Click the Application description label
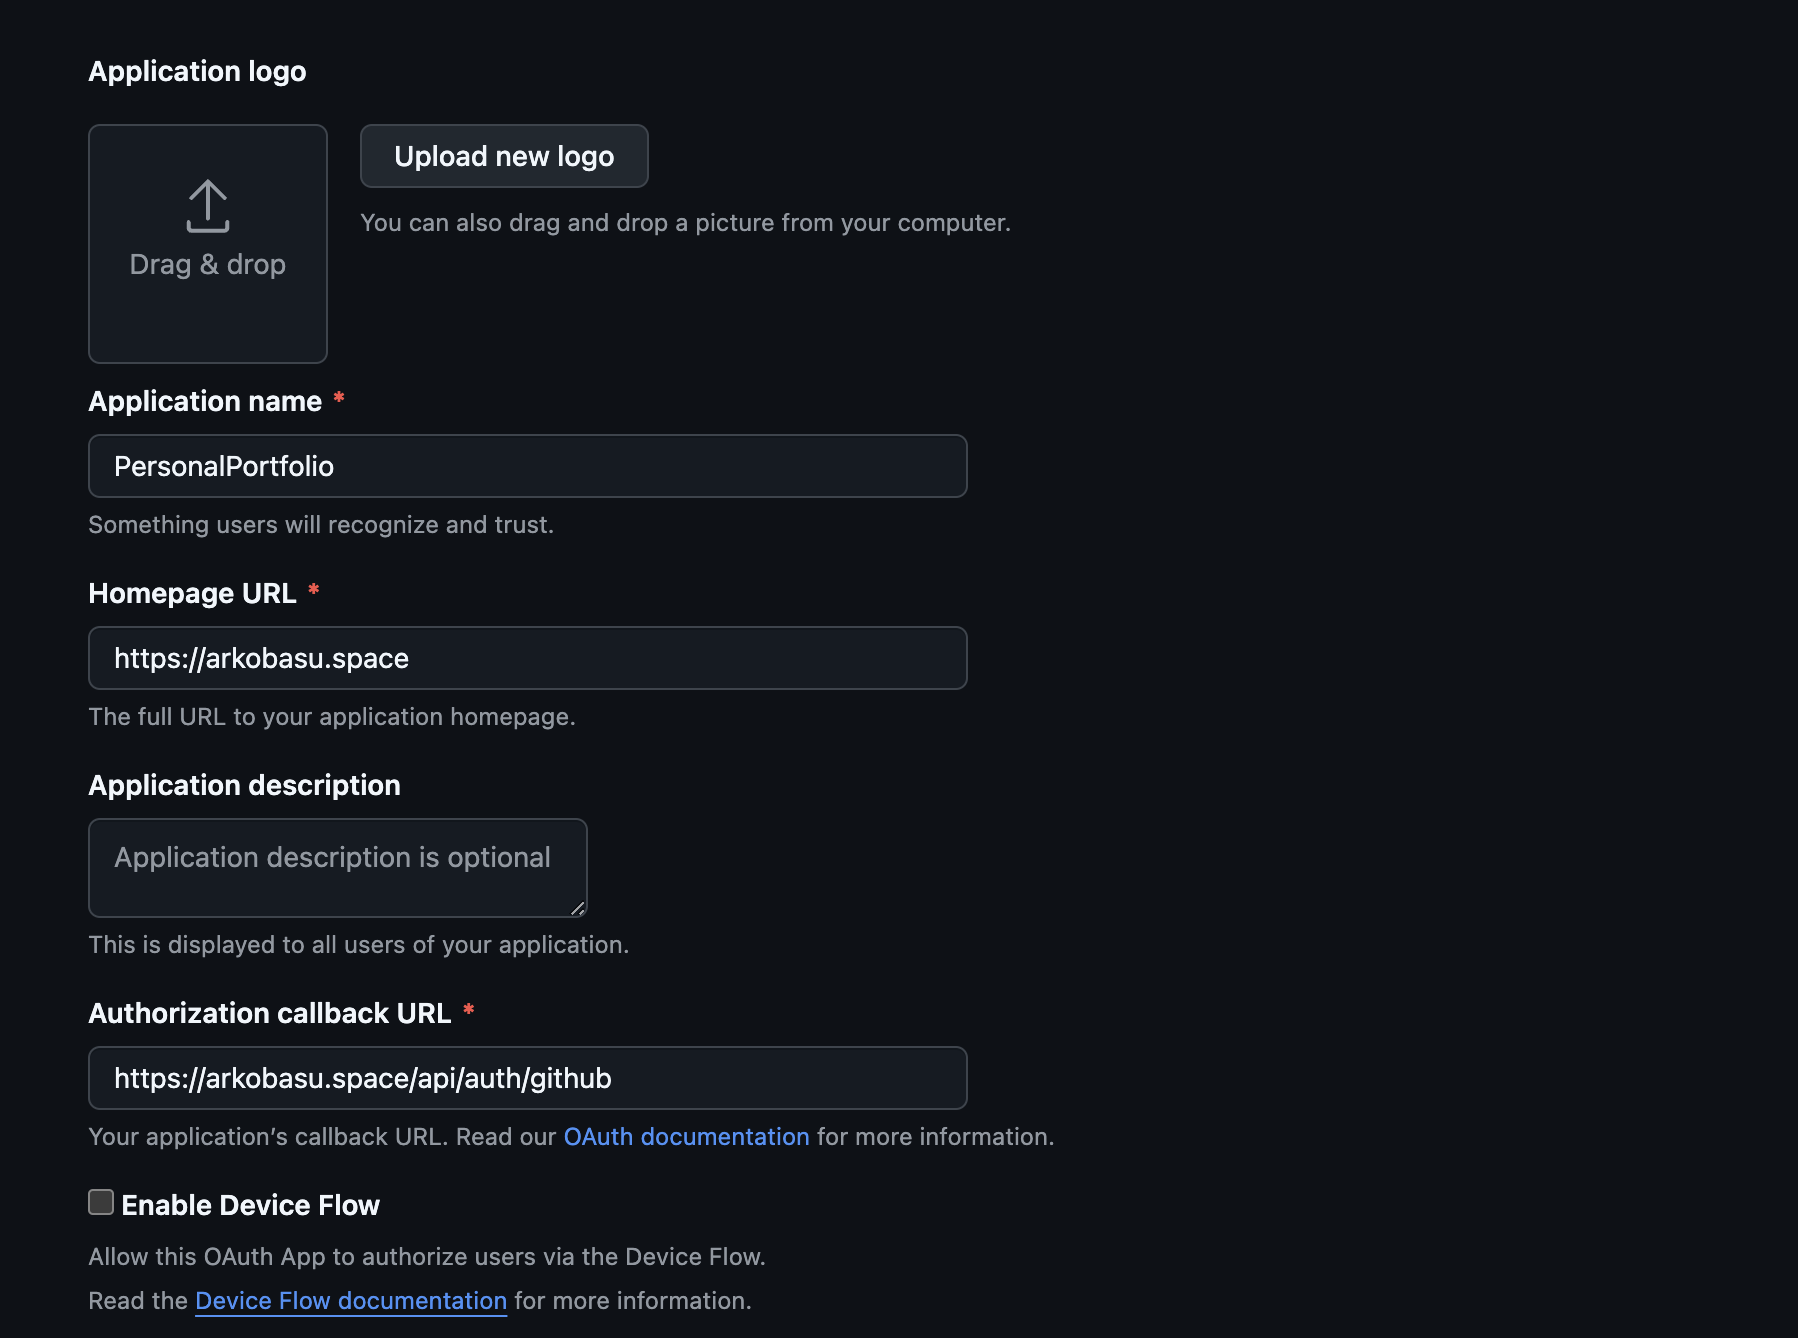This screenshot has width=1798, height=1338. point(244,785)
